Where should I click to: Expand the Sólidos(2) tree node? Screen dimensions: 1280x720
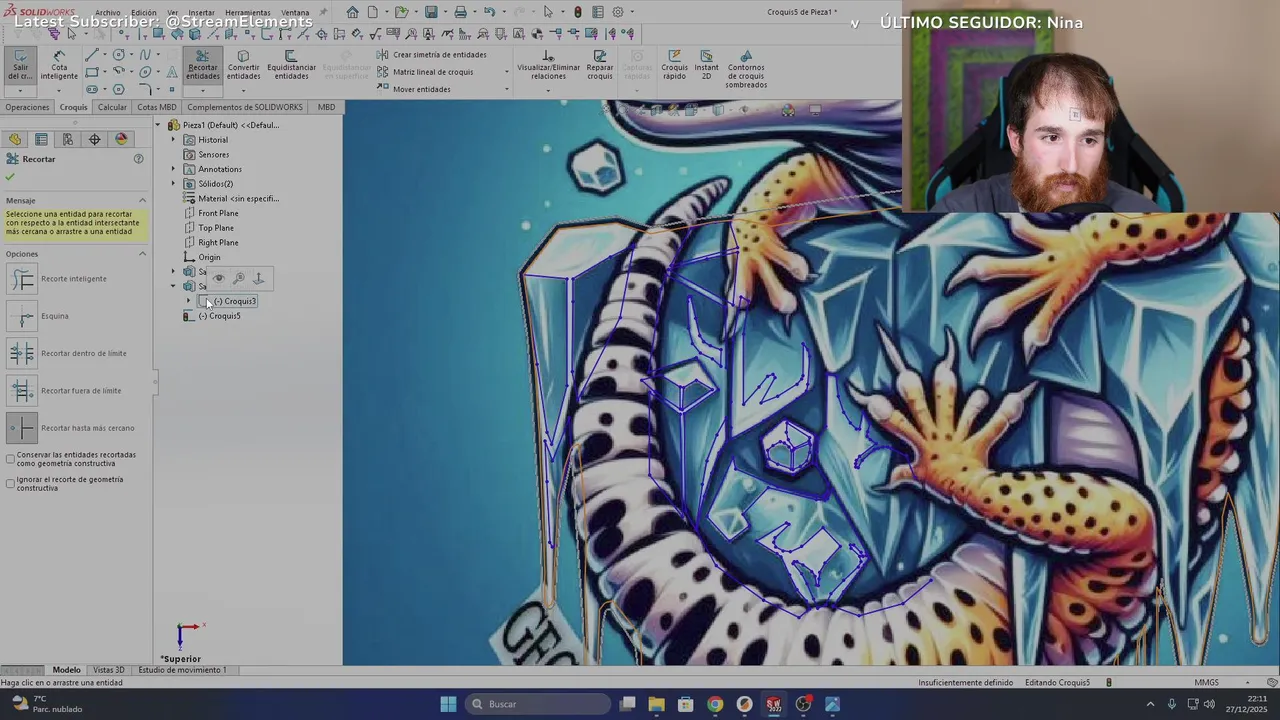(173, 184)
